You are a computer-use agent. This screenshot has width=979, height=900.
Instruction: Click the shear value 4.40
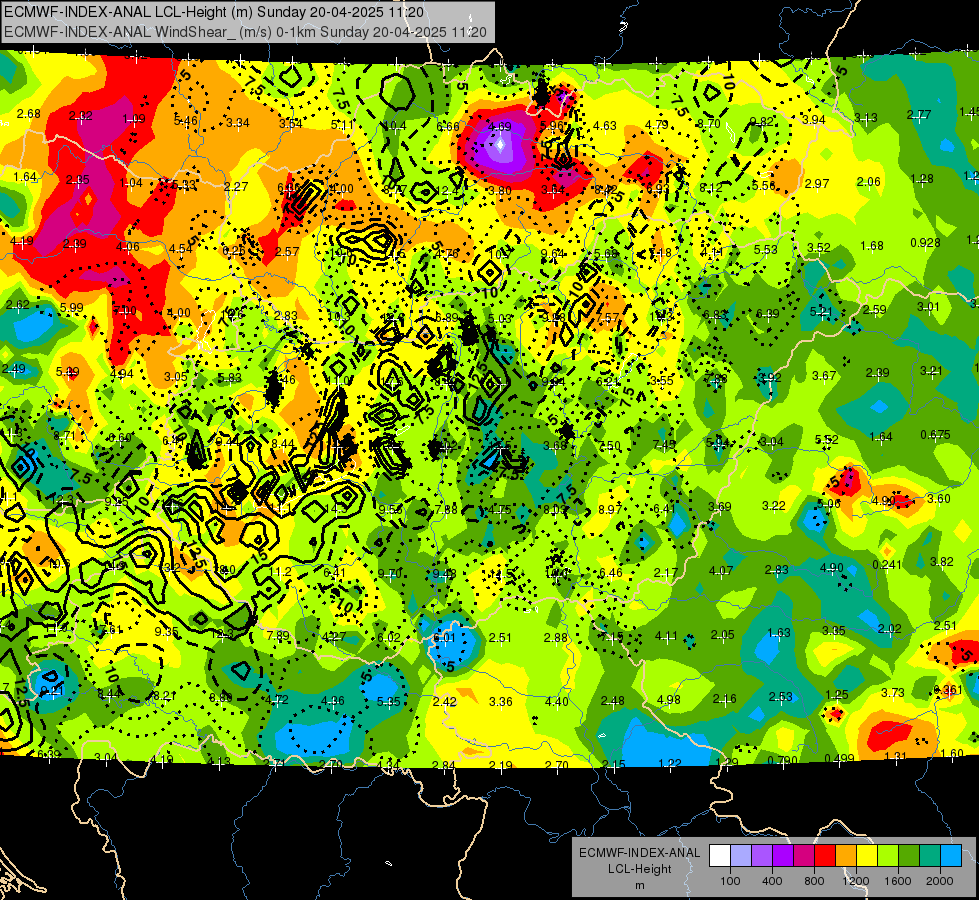pos(556,702)
